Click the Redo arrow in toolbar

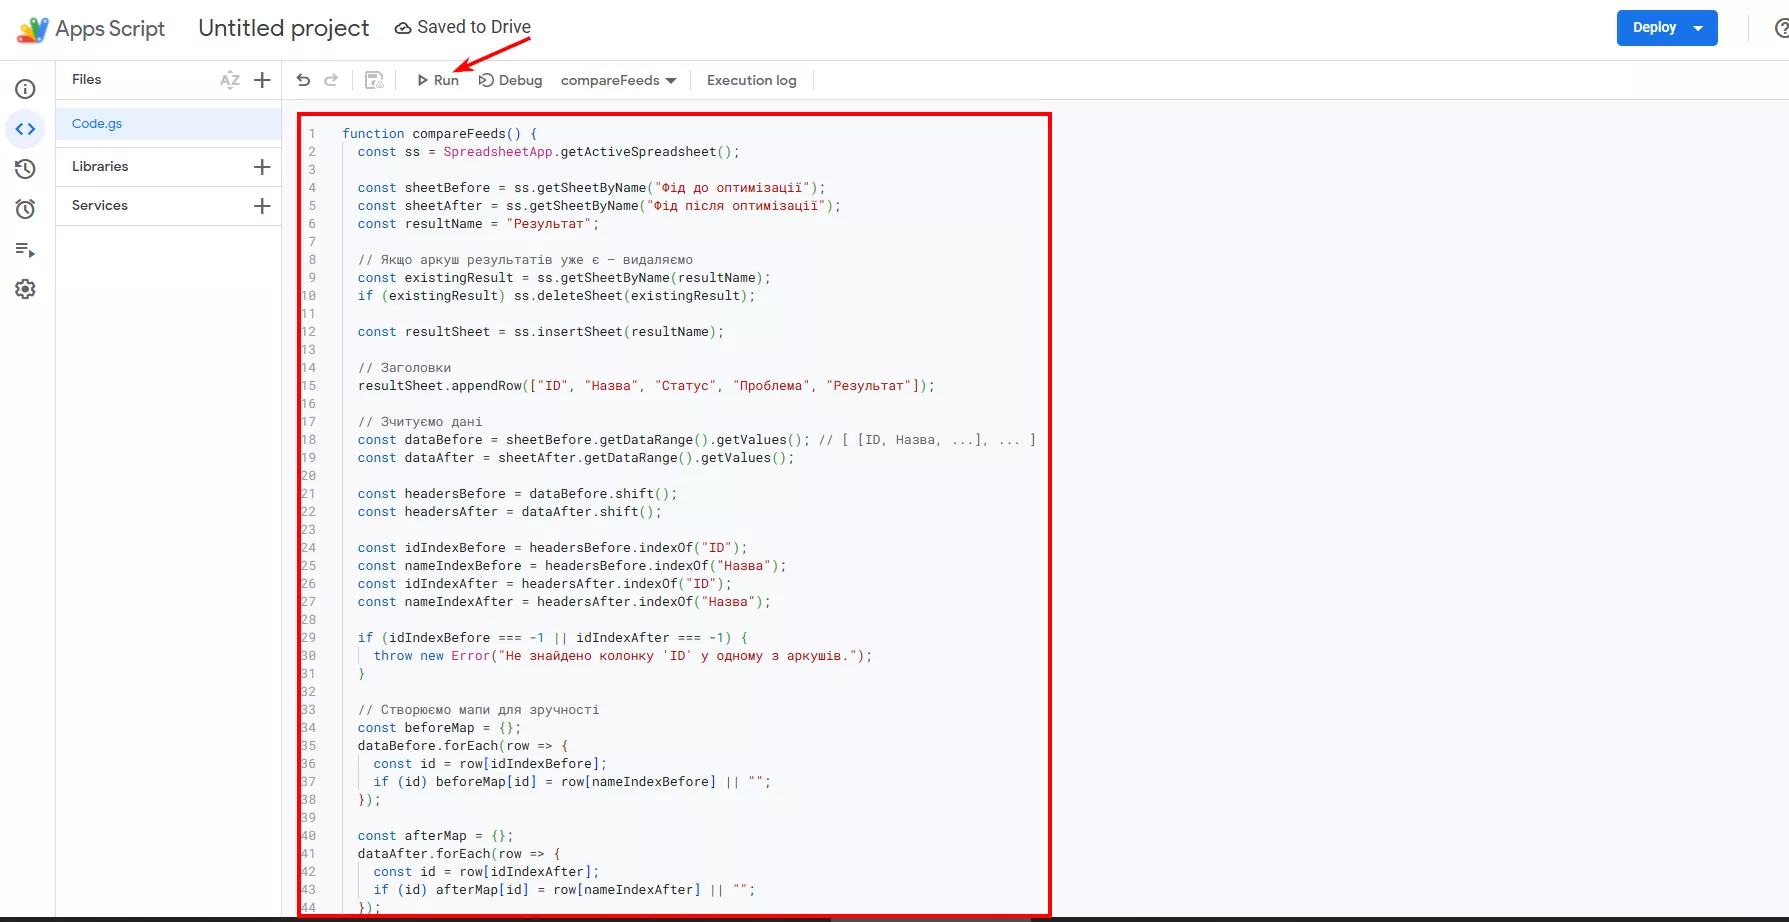pyautogui.click(x=331, y=80)
